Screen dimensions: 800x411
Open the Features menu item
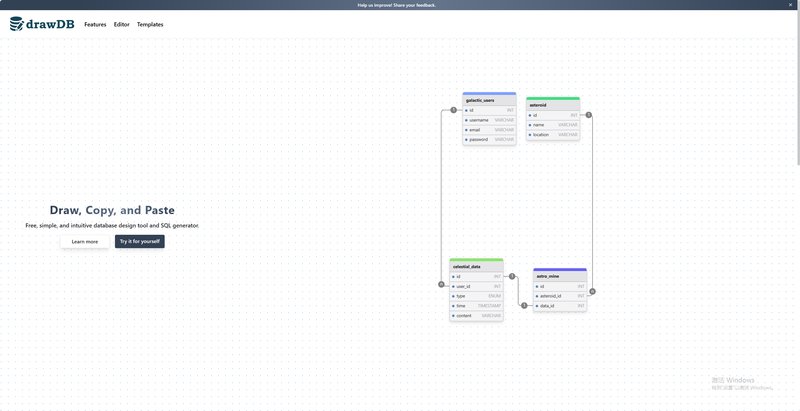(x=95, y=24)
